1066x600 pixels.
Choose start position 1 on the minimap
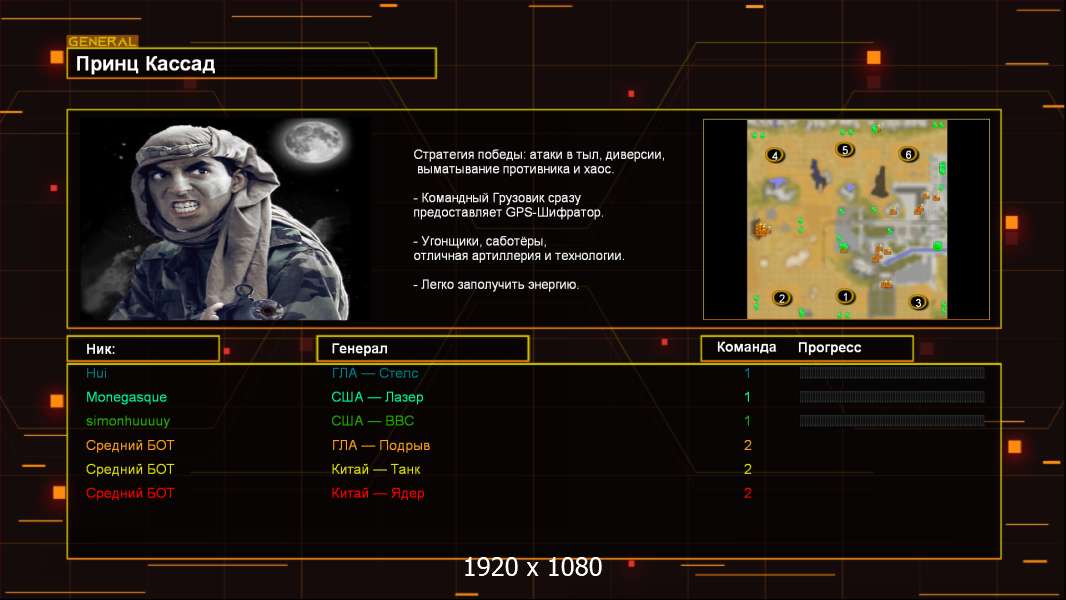coord(845,296)
